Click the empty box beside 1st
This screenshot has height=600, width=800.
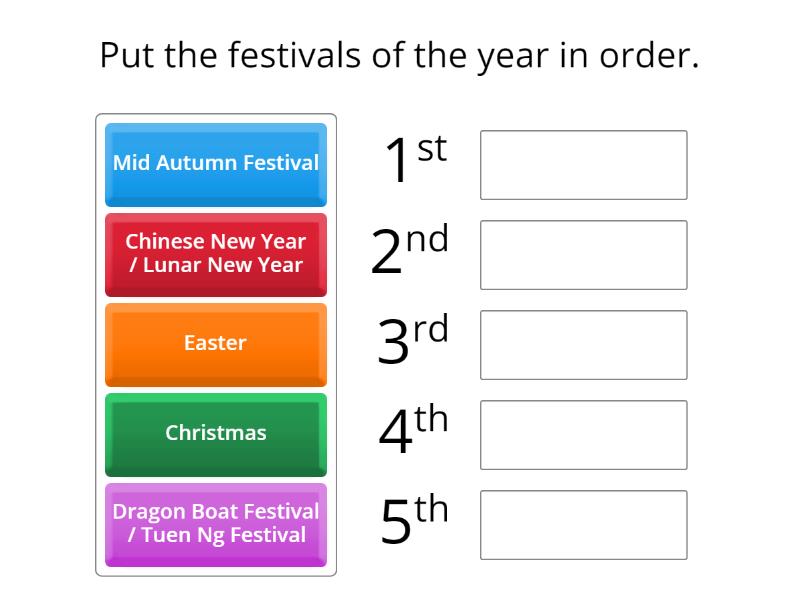(583, 165)
